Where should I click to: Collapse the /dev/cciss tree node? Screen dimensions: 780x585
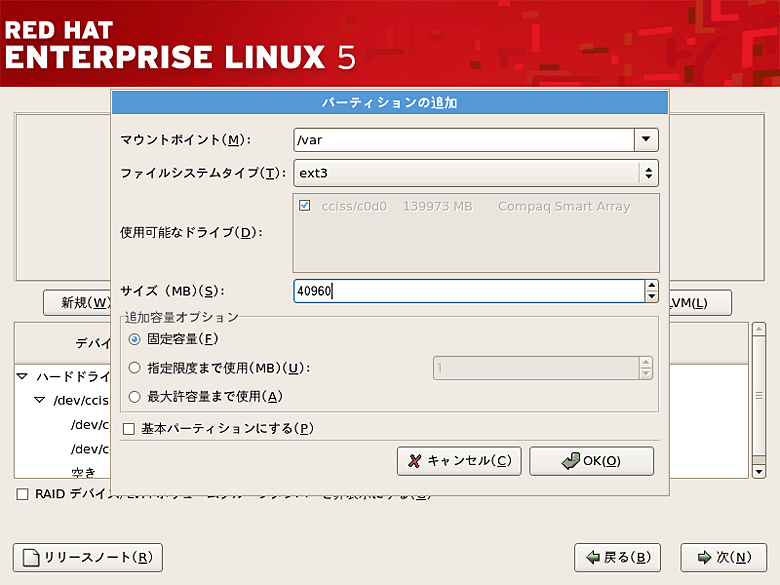pos(40,400)
